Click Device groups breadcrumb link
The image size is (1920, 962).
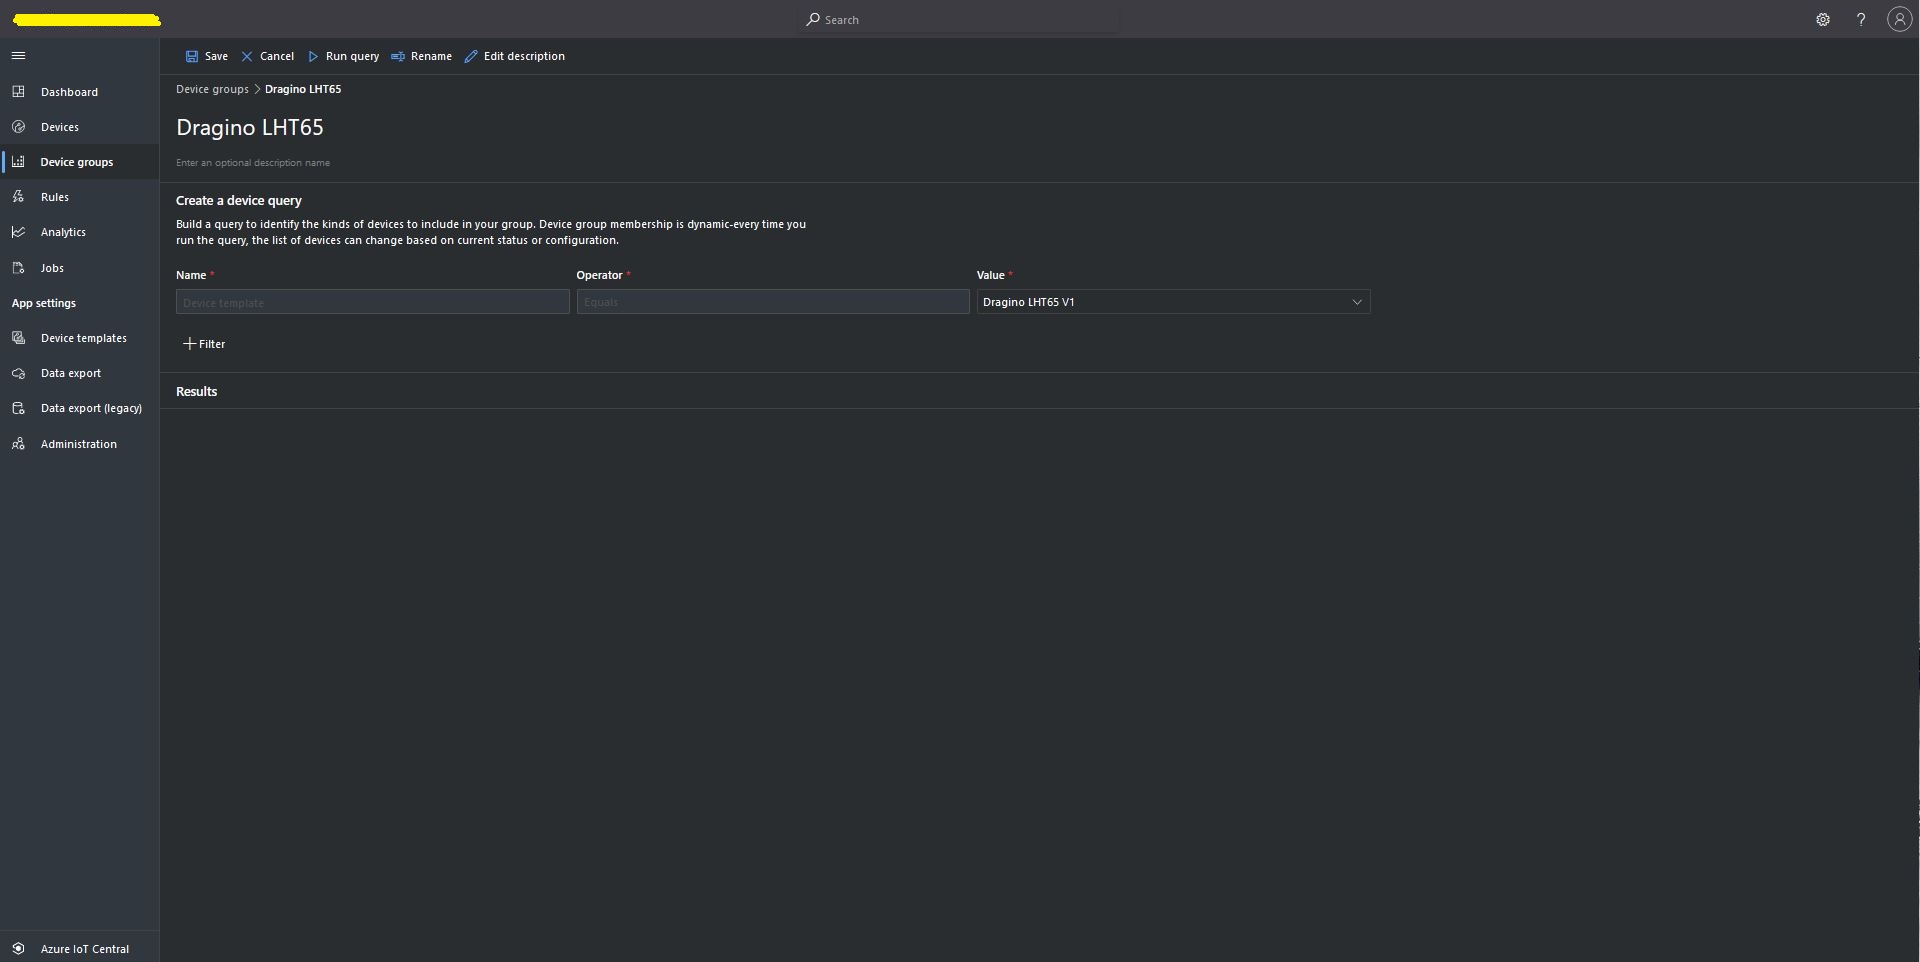click(x=212, y=89)
